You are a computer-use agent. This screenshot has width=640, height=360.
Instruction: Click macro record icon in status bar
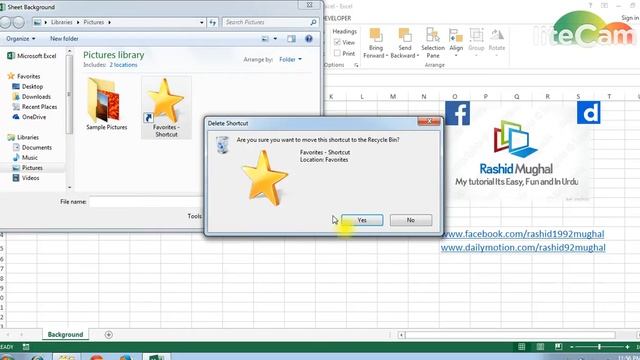pyautogui.click(x=26, y=347)
